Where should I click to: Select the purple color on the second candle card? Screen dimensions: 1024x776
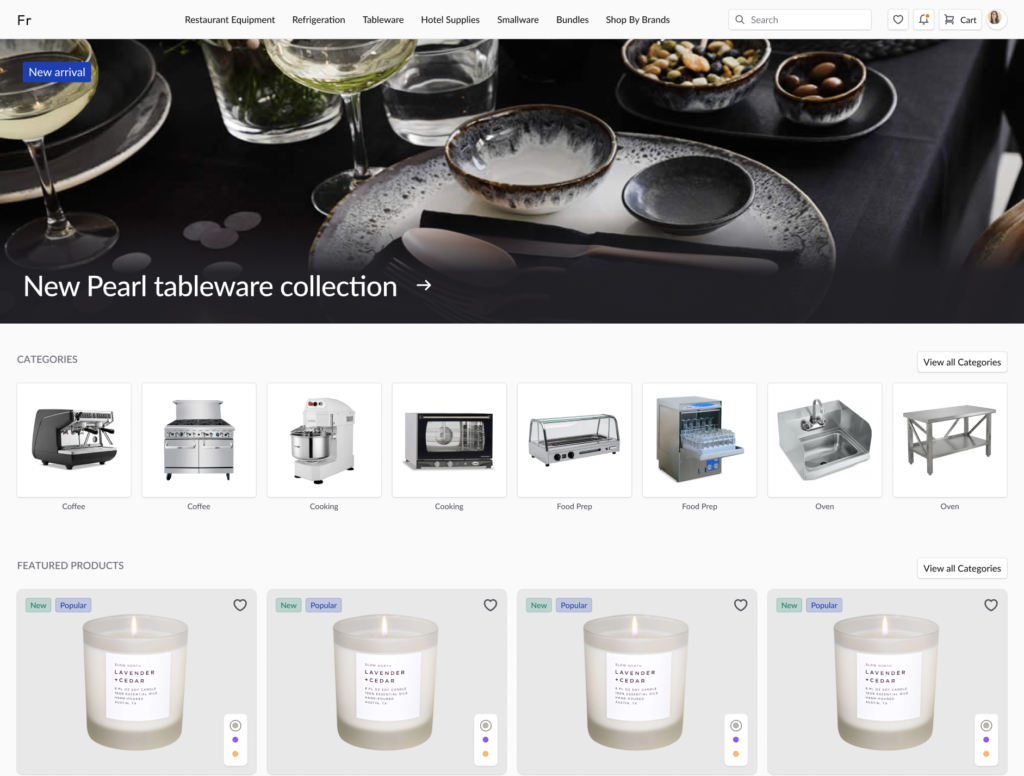click(x=485, y=740)
